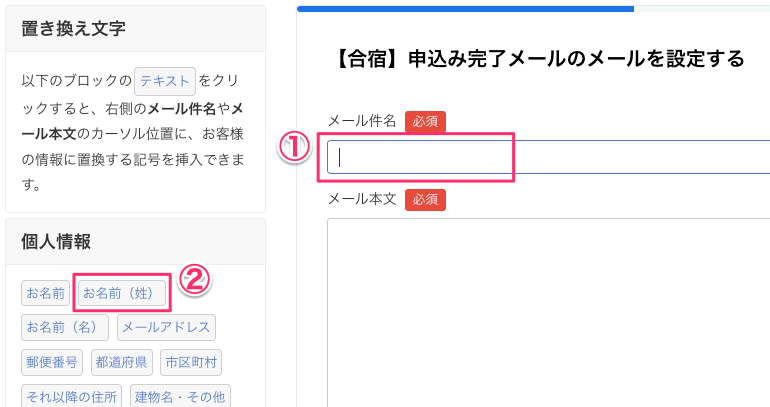
Task: Click the 置き換え文字 panel header
Action: 135,29
